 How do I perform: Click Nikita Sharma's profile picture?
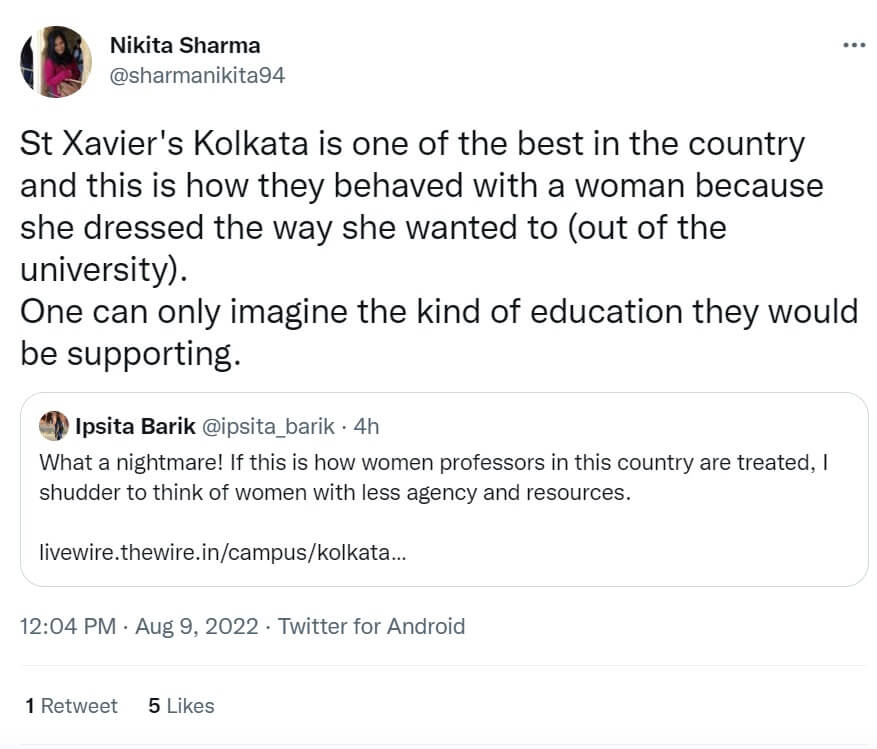coord(56,62)
